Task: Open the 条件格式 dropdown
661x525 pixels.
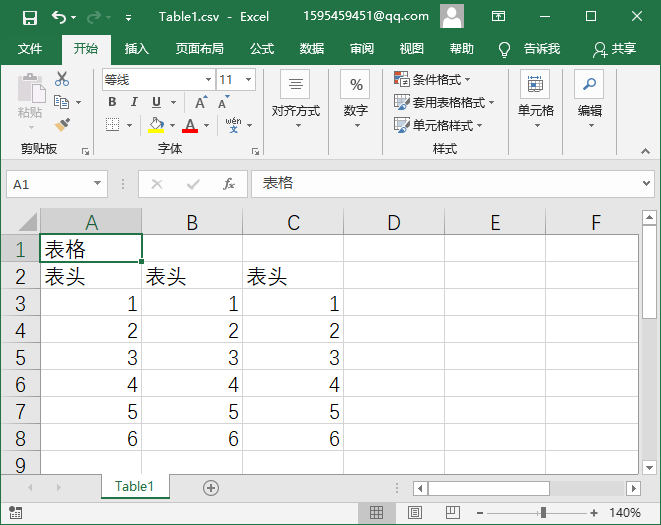Action: [x=433, y=80]
